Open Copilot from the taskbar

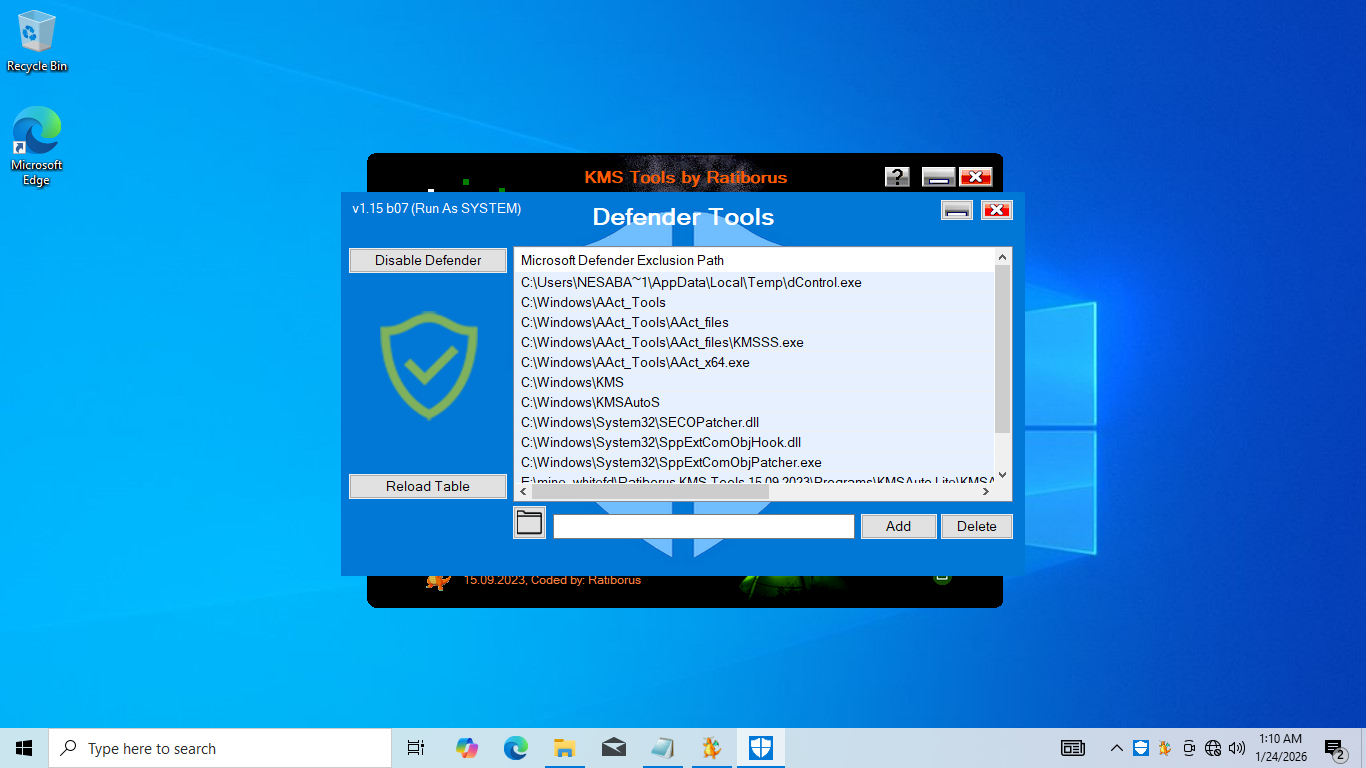point(467,748)
